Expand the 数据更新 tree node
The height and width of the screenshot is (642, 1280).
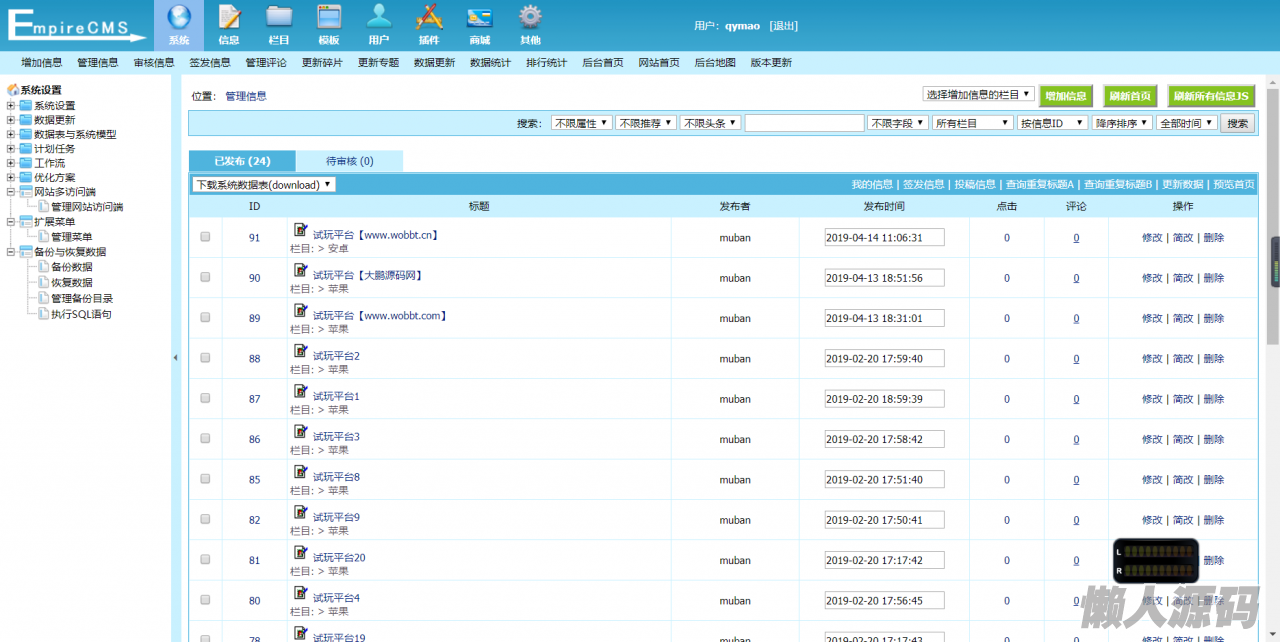(x=11, y=120)
